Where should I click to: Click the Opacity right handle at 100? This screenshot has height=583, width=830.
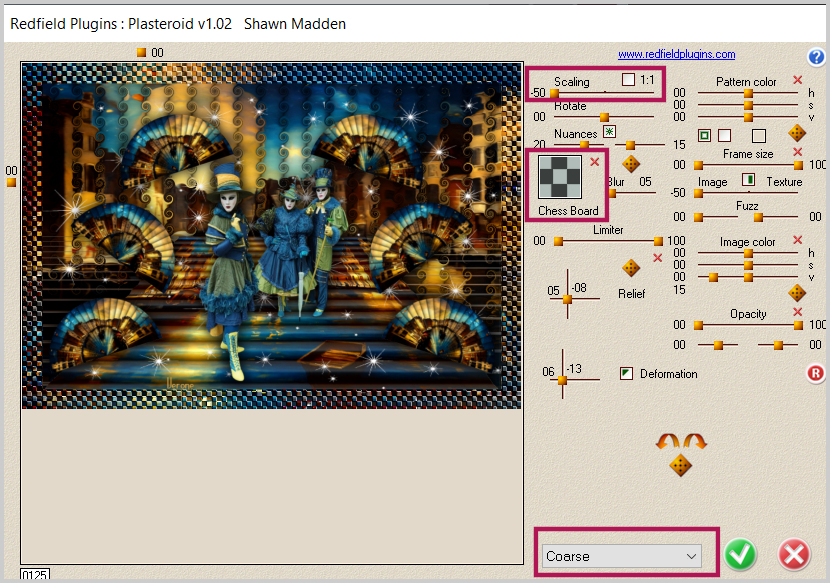[798, 325]
